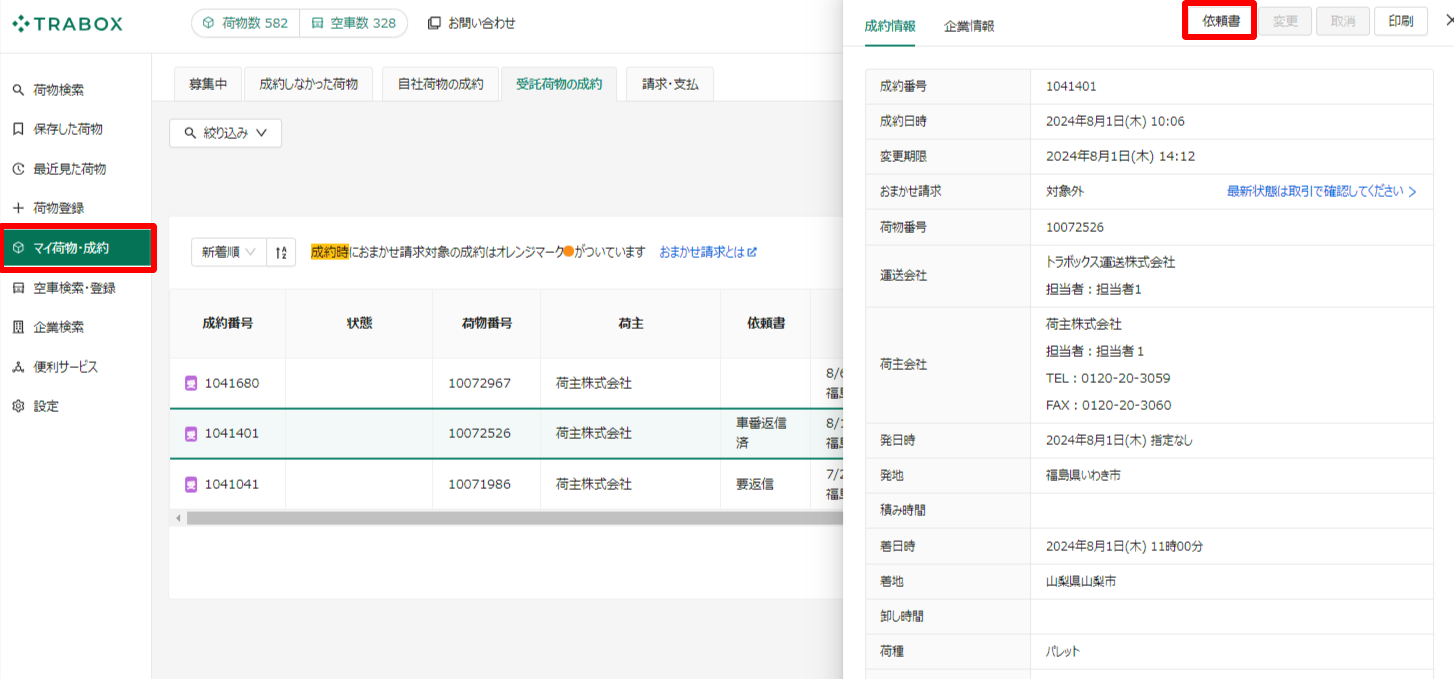
Task: Select the 成約情報 panel tab
Action: pyautogui.click(x=890, y=26)
